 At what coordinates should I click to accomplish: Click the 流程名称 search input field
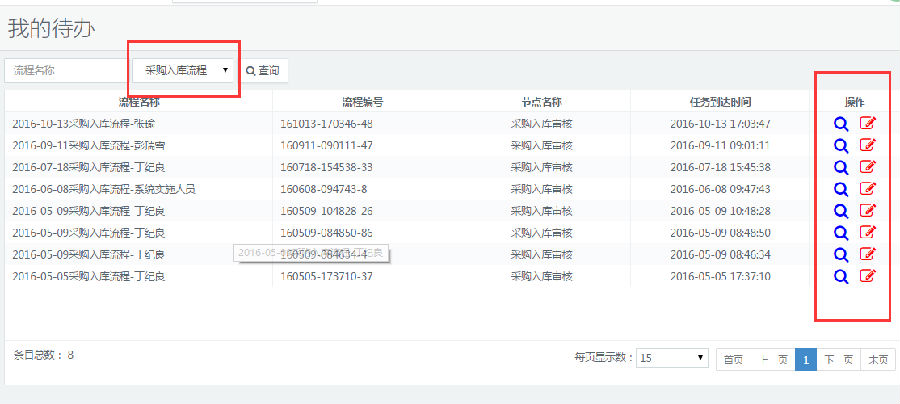[x=67, y=70]
